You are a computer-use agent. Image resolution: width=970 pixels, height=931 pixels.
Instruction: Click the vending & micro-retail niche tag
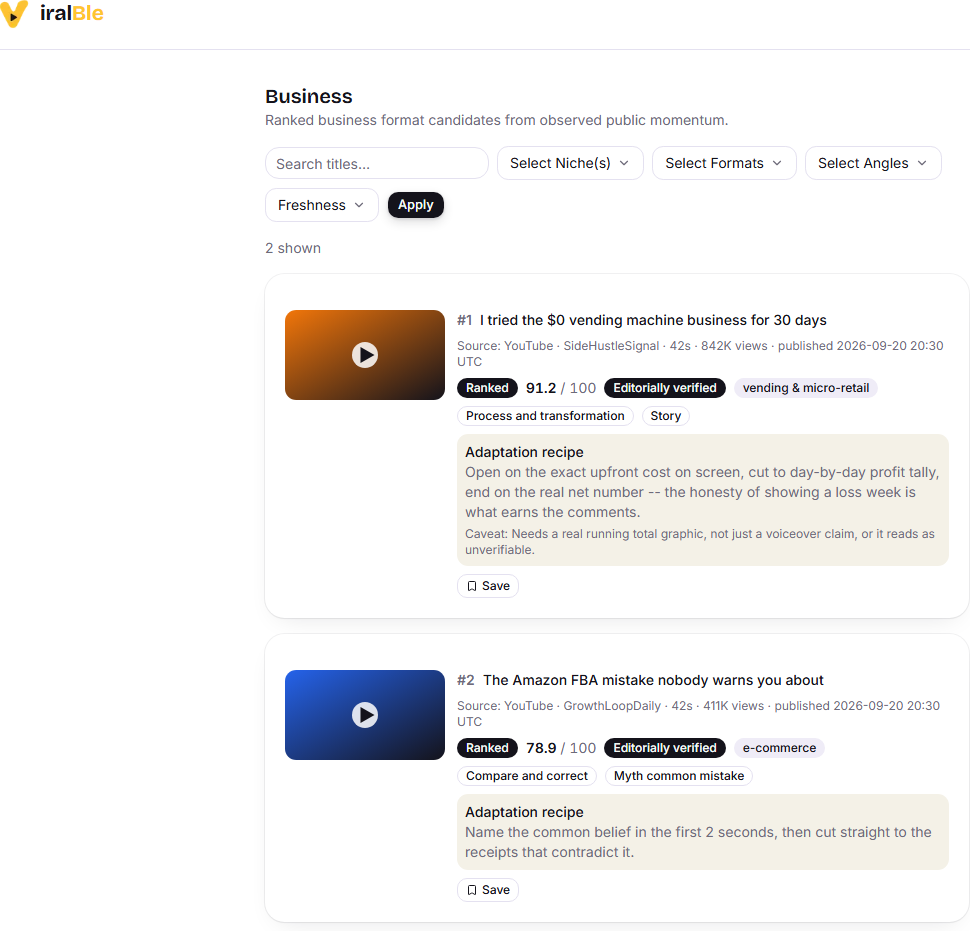point(805,388)
